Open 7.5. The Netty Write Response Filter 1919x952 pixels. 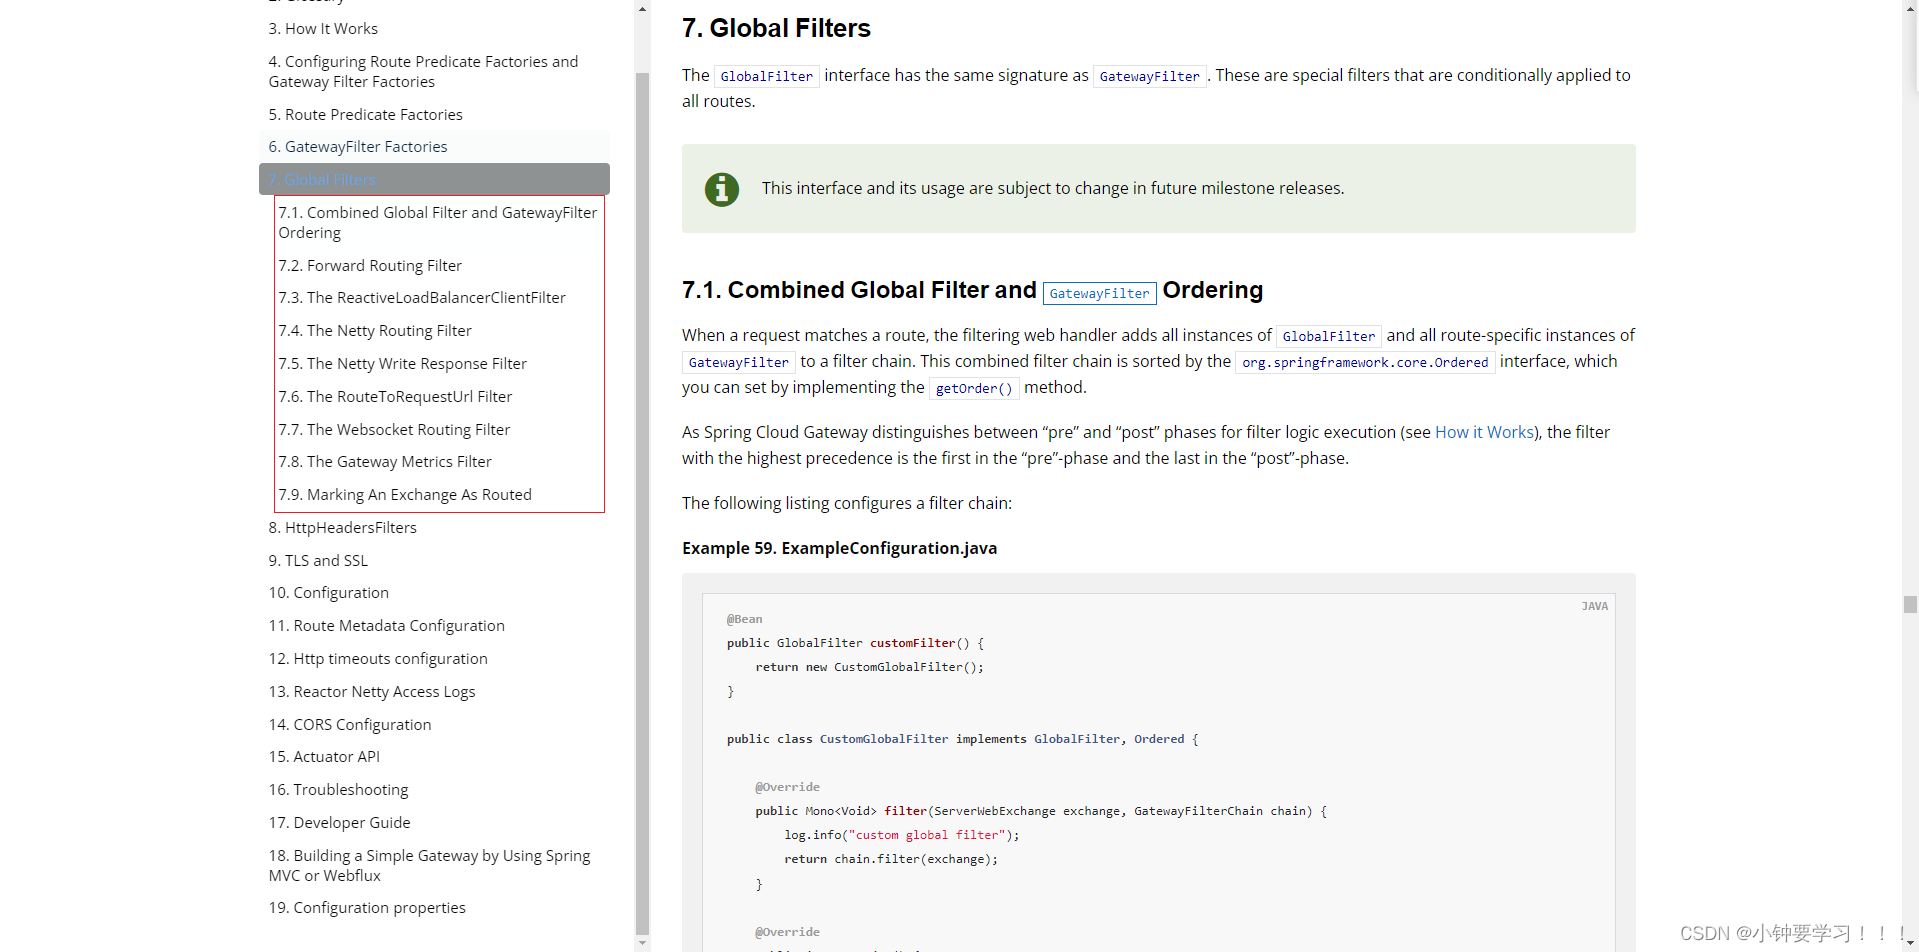[x=402, y=364]
